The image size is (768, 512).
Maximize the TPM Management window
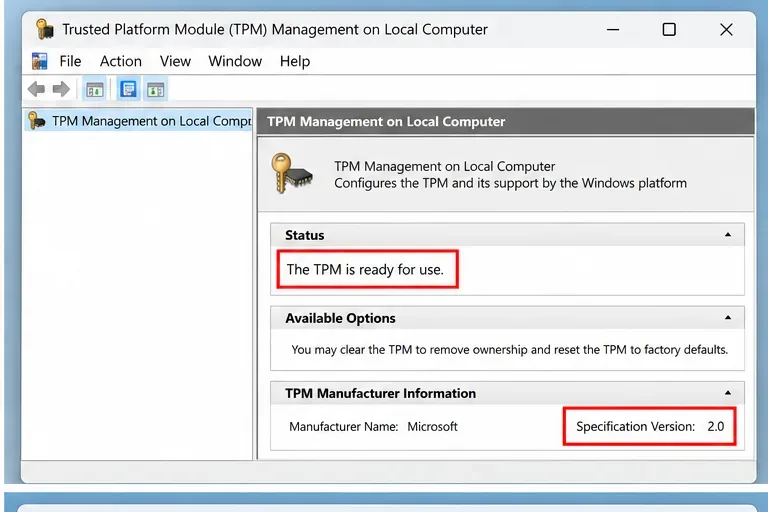tap(669, 30)
